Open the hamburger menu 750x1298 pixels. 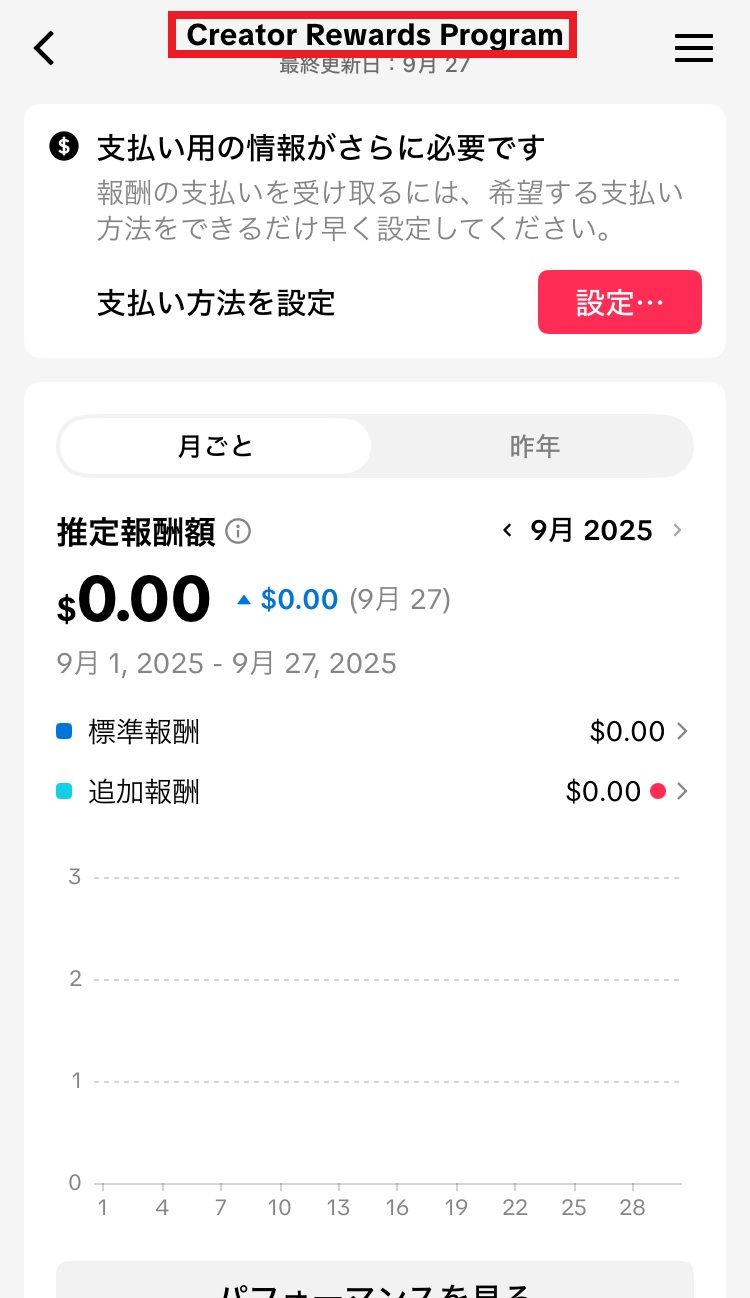coord(693,48)
